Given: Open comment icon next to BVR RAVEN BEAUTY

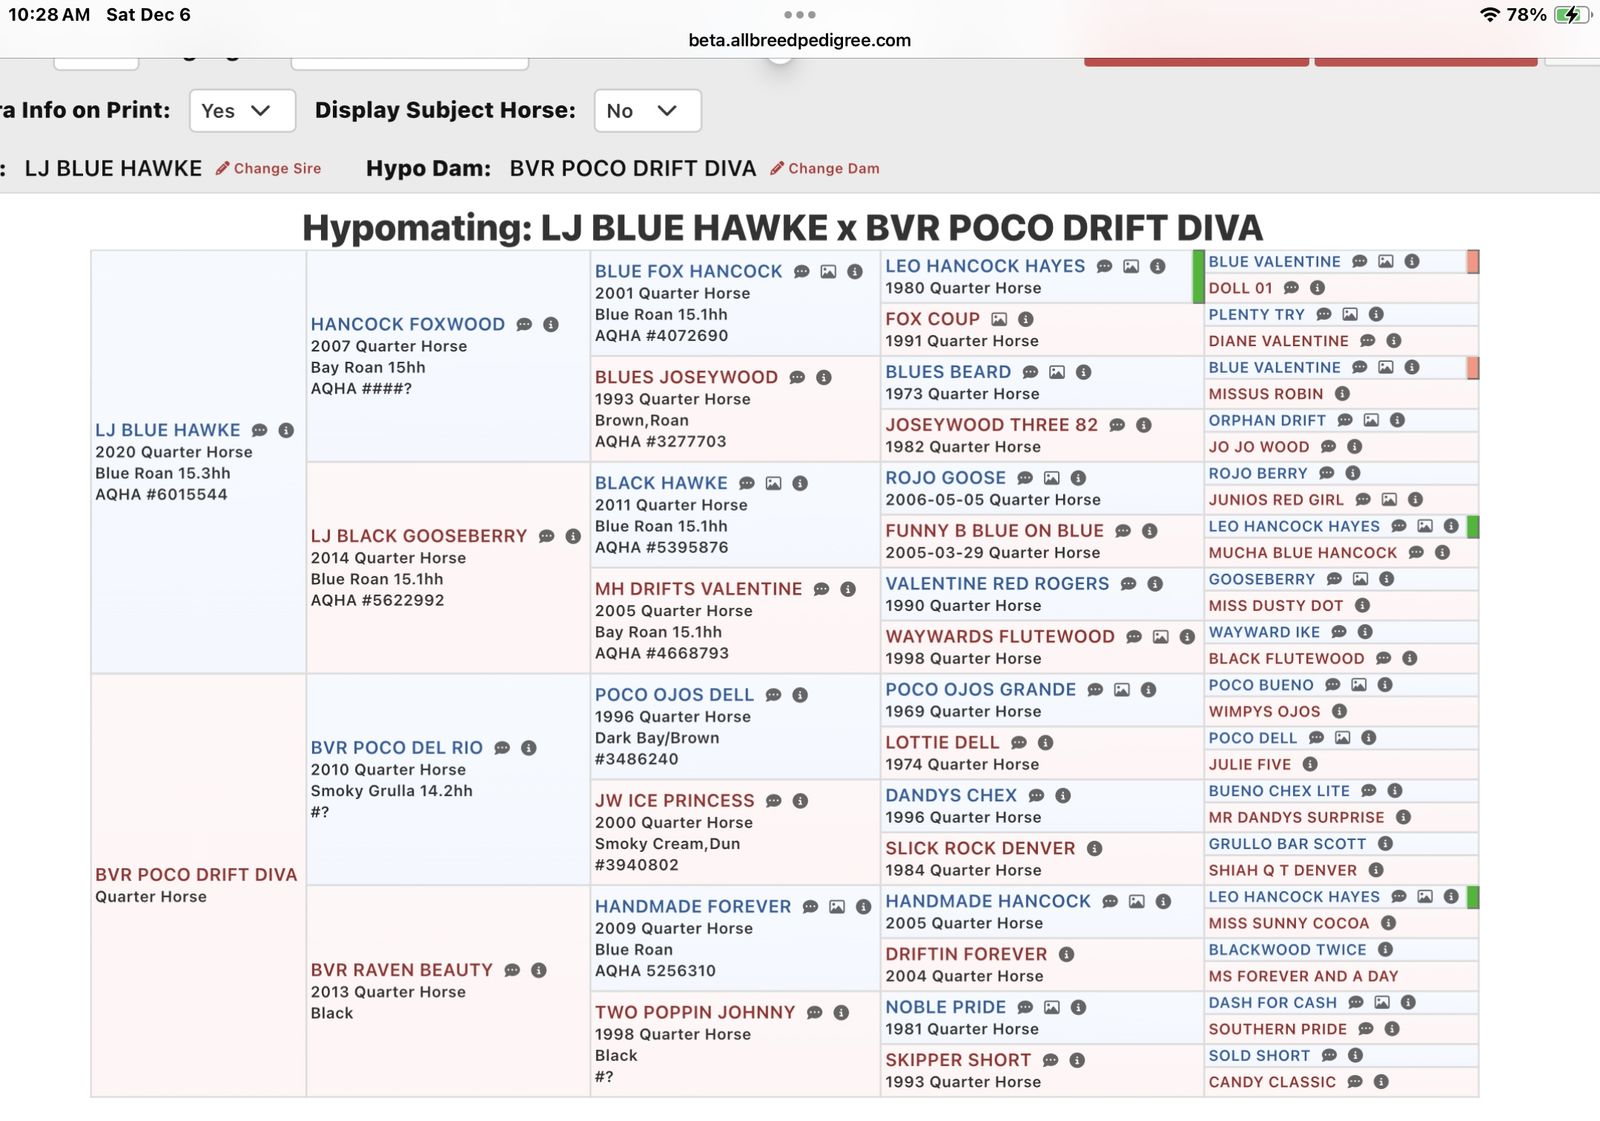Looking at the screenshot, I should pyautogui.click(x=513, y=970).
